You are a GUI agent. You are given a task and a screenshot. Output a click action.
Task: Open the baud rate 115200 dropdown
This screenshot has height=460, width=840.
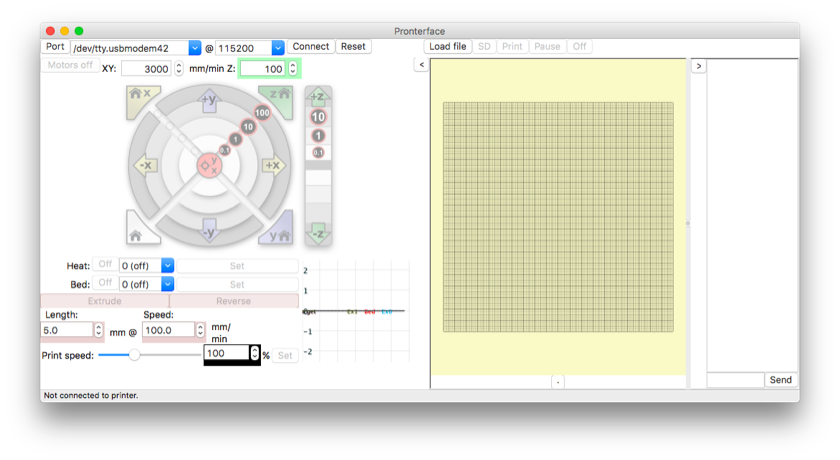click(x=278, y=48)
